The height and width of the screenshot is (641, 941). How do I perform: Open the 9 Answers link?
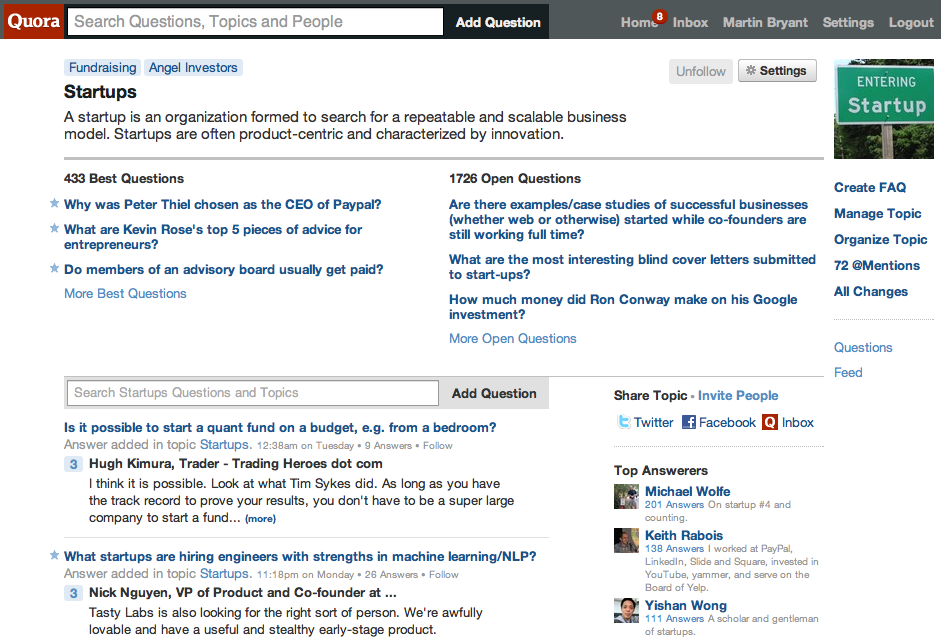click(388, 445)
